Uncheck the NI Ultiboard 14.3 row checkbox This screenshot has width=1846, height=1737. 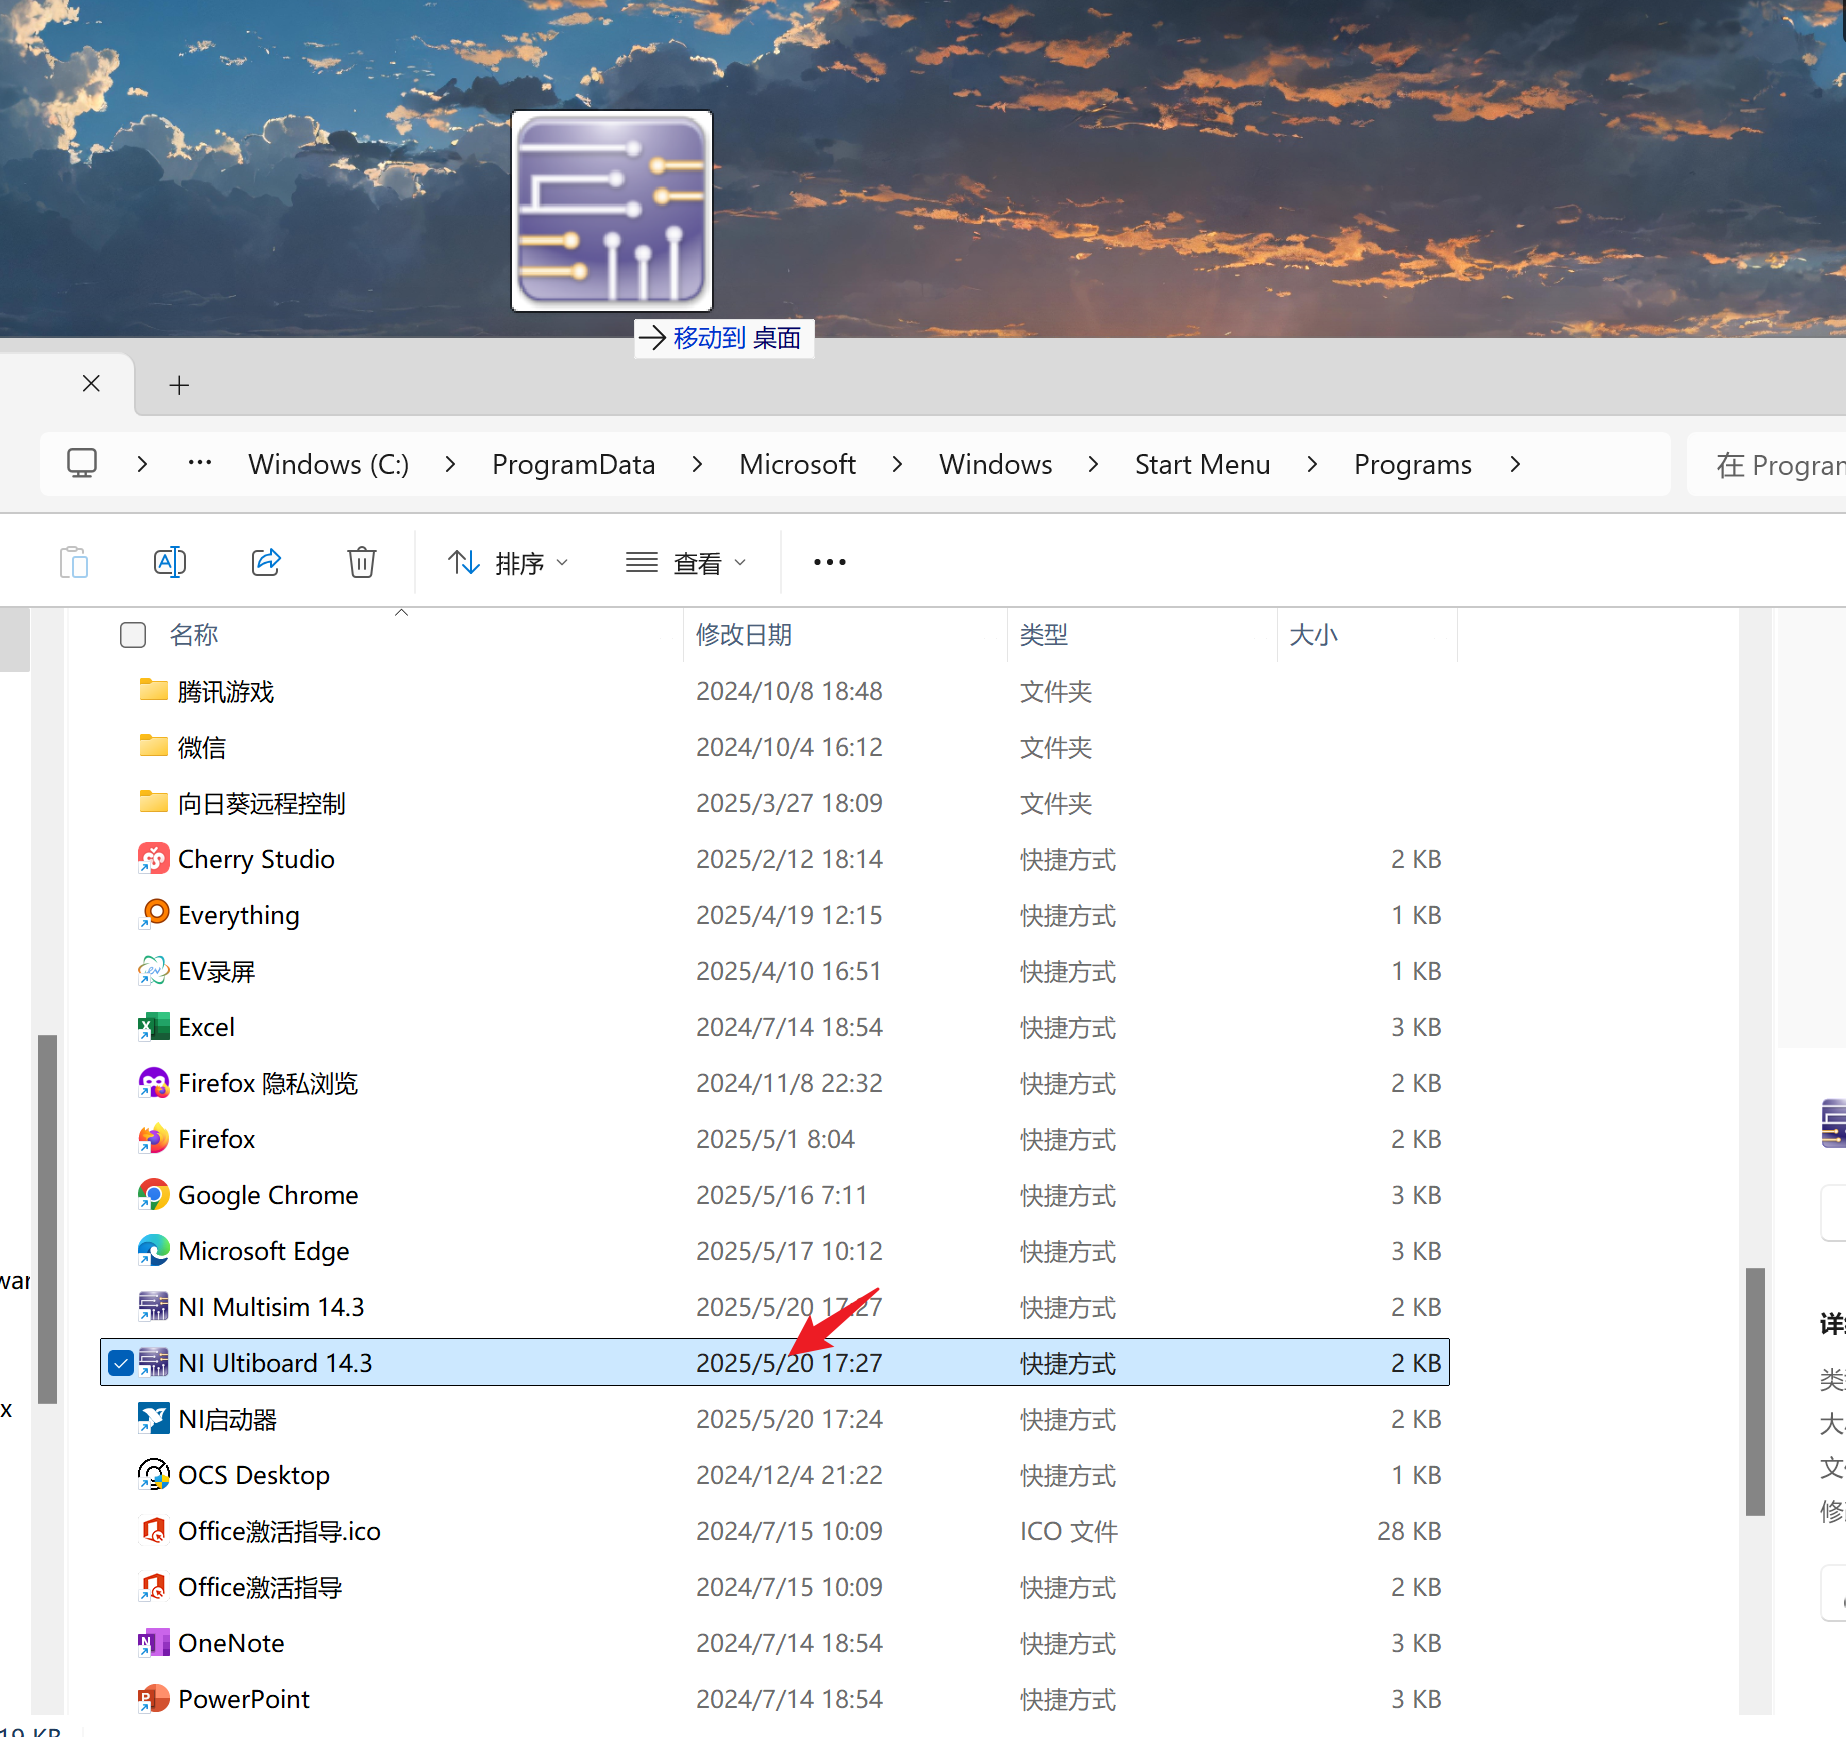121,1363
